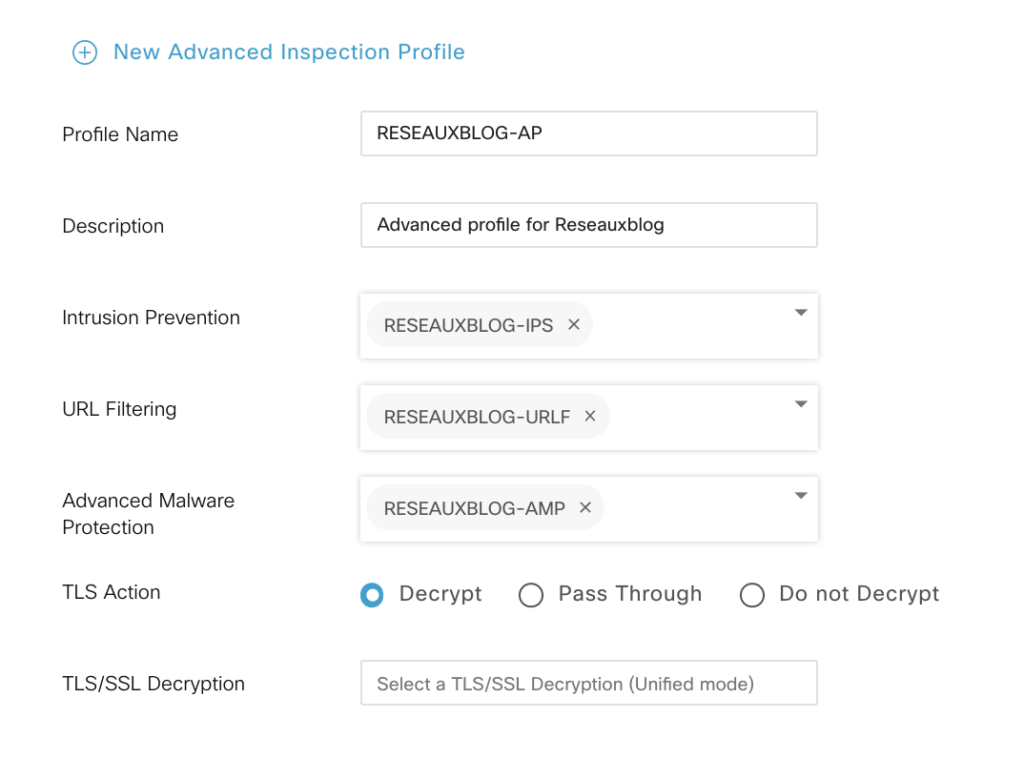Expand the Advanced Malware Protection dropdown arrow
This screenshot has width=1024, height=759.
point(800,496)
